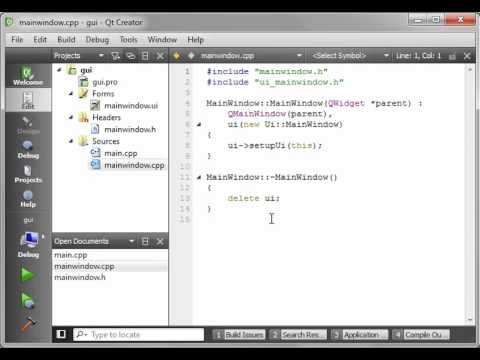Collapse the gui project root node
Screen dimensions: 480x360
[59, 70]
